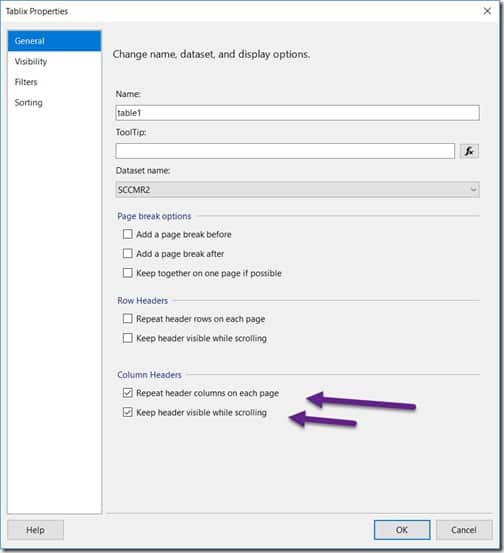
Task: Uncheck Repeat header columns on each page
Action: [128, 393]
